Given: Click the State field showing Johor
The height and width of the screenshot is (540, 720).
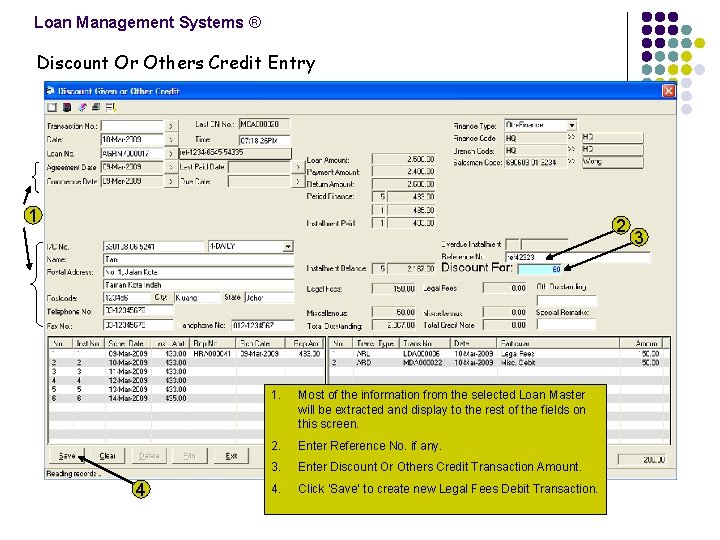Looking at the screenshot, I should coord(269,298).
